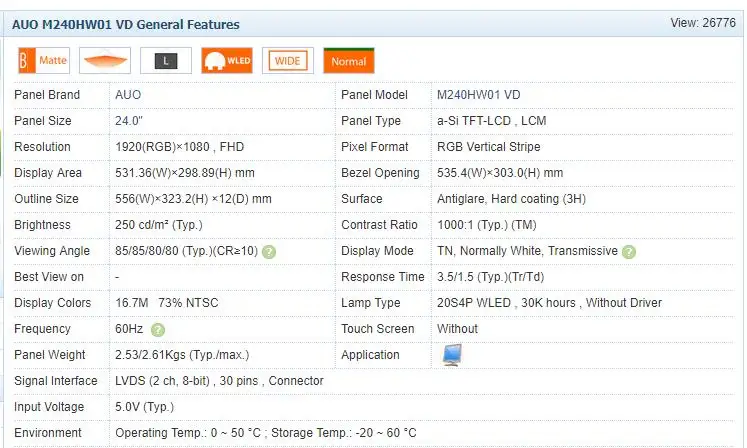Click the View: 26776 counter
This screenshot has height=448, width=747.
703,23
